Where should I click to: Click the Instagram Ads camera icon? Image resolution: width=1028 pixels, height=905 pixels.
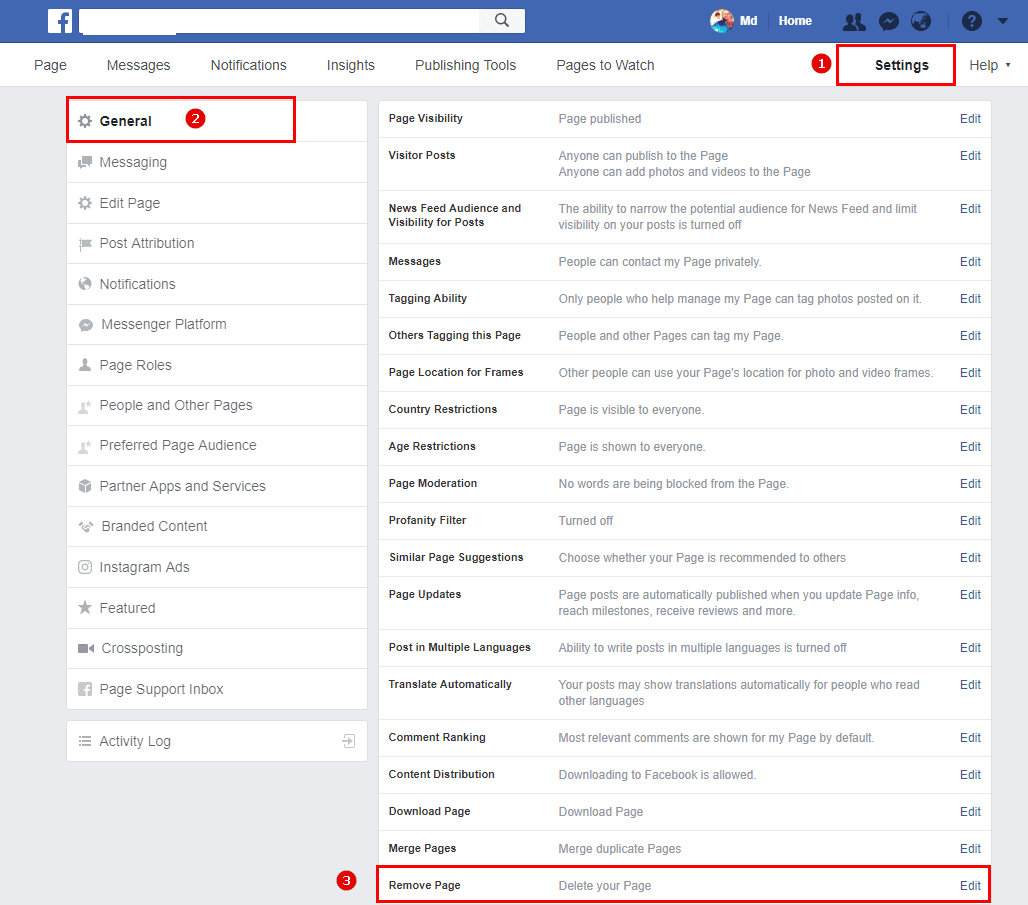(x=85, y=567)
